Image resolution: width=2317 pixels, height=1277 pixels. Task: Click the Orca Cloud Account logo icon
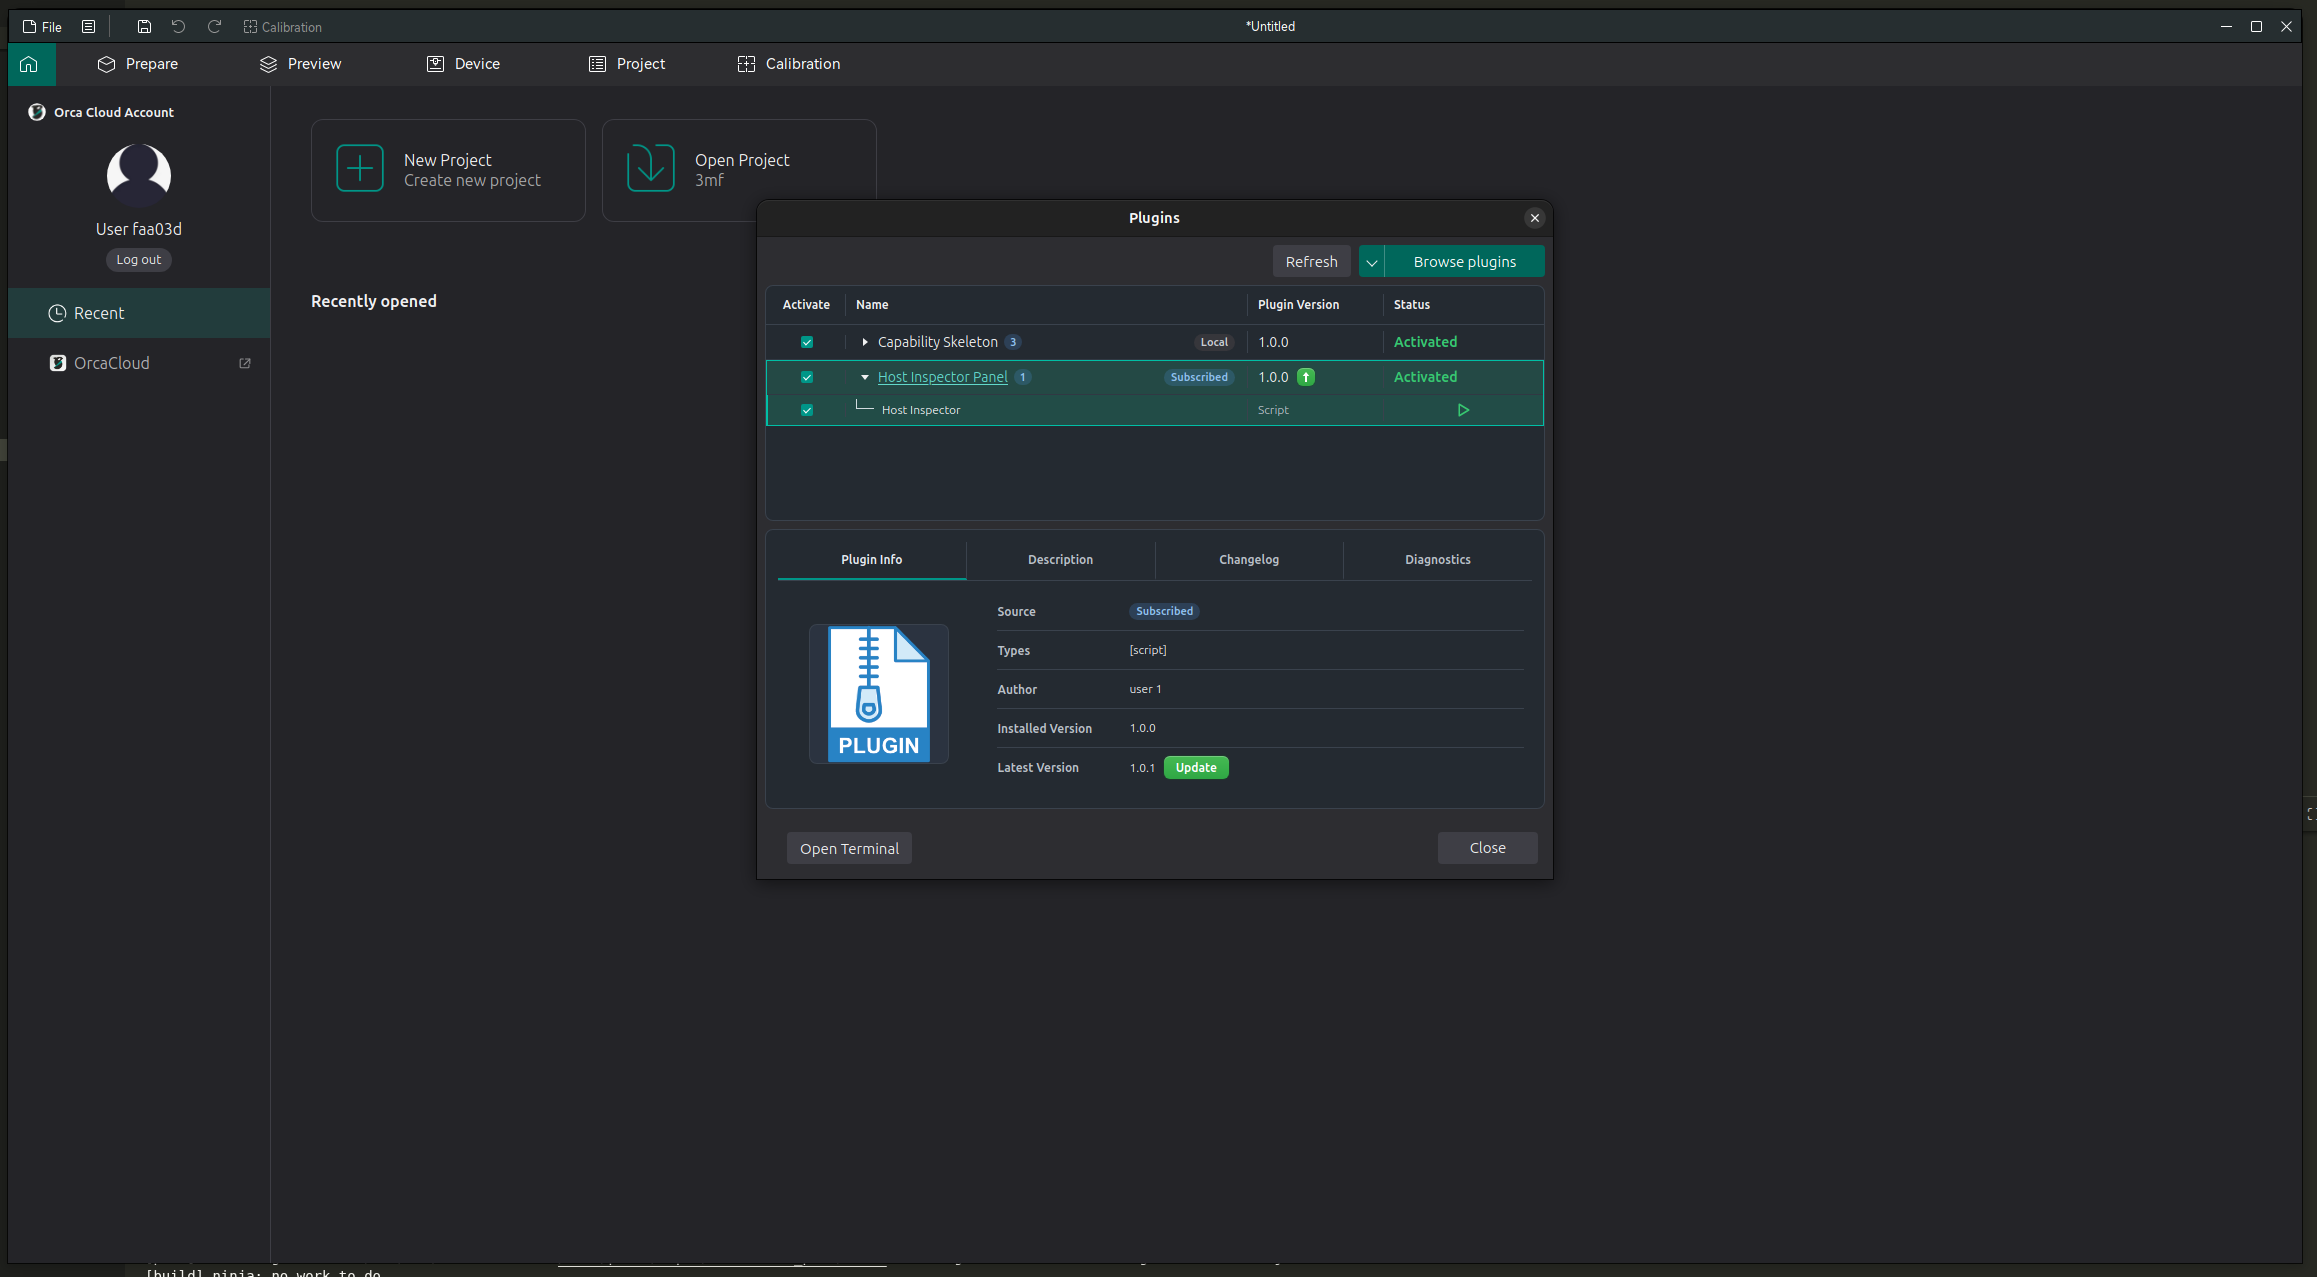[x=37, y=112]
